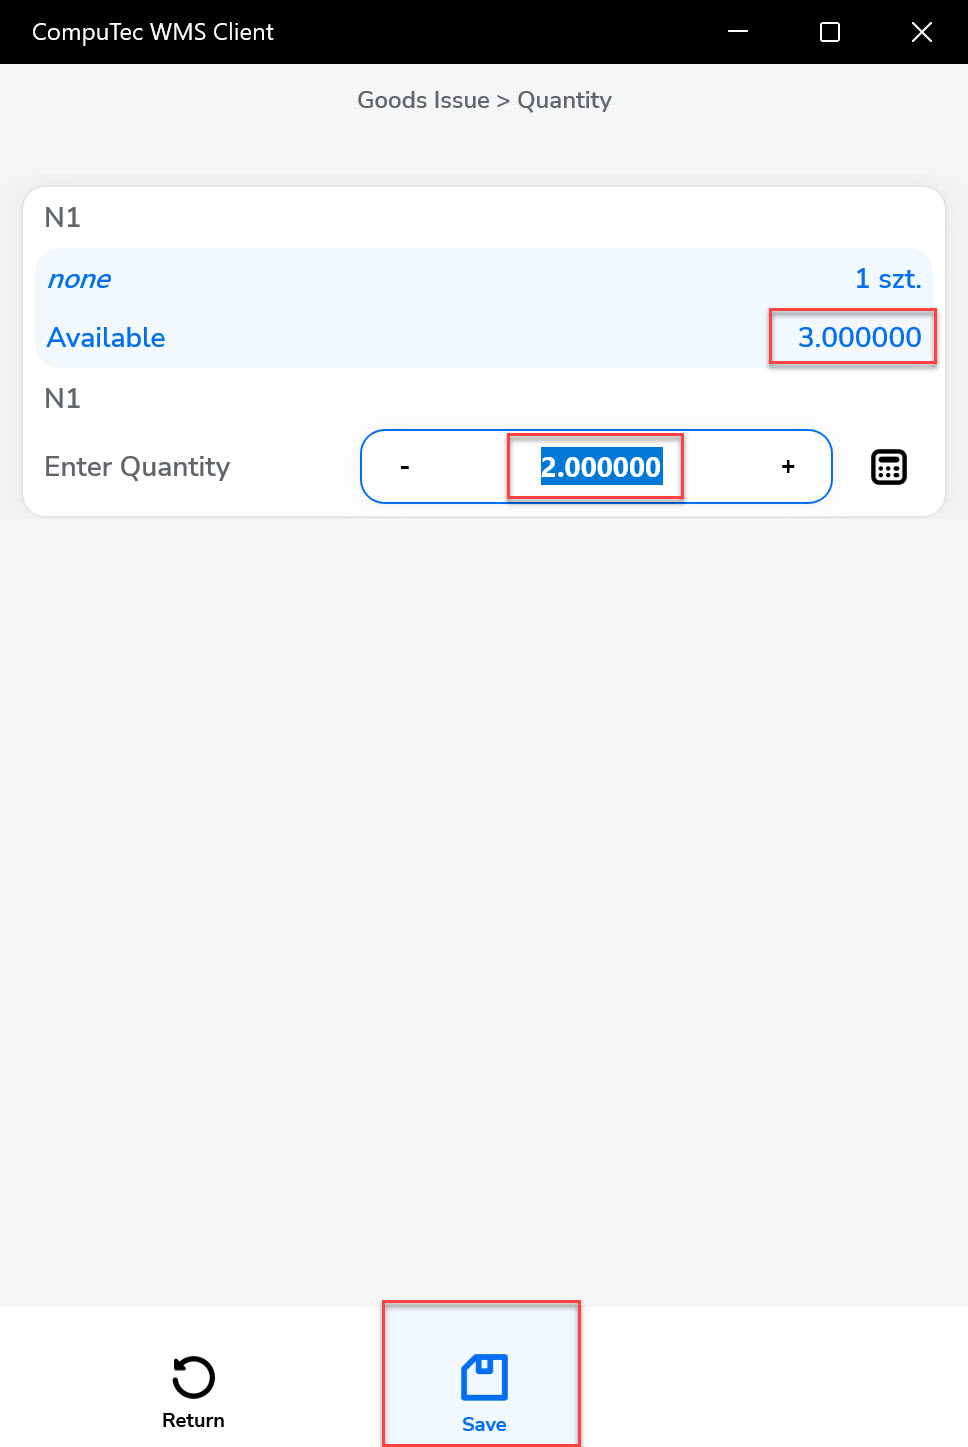Click the Quantity breadcrumb text
Screen dimensions: 968x1447
pos(564,100)
